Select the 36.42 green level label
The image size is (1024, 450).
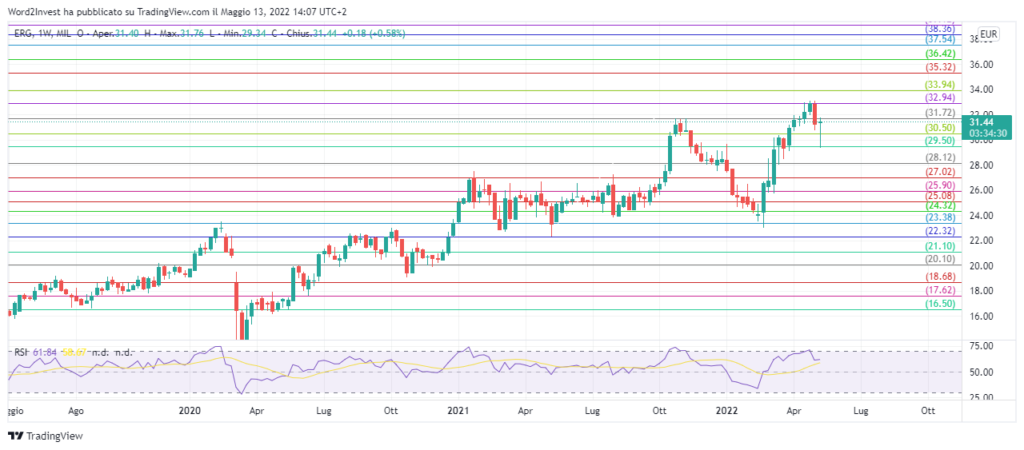point(941,53)
